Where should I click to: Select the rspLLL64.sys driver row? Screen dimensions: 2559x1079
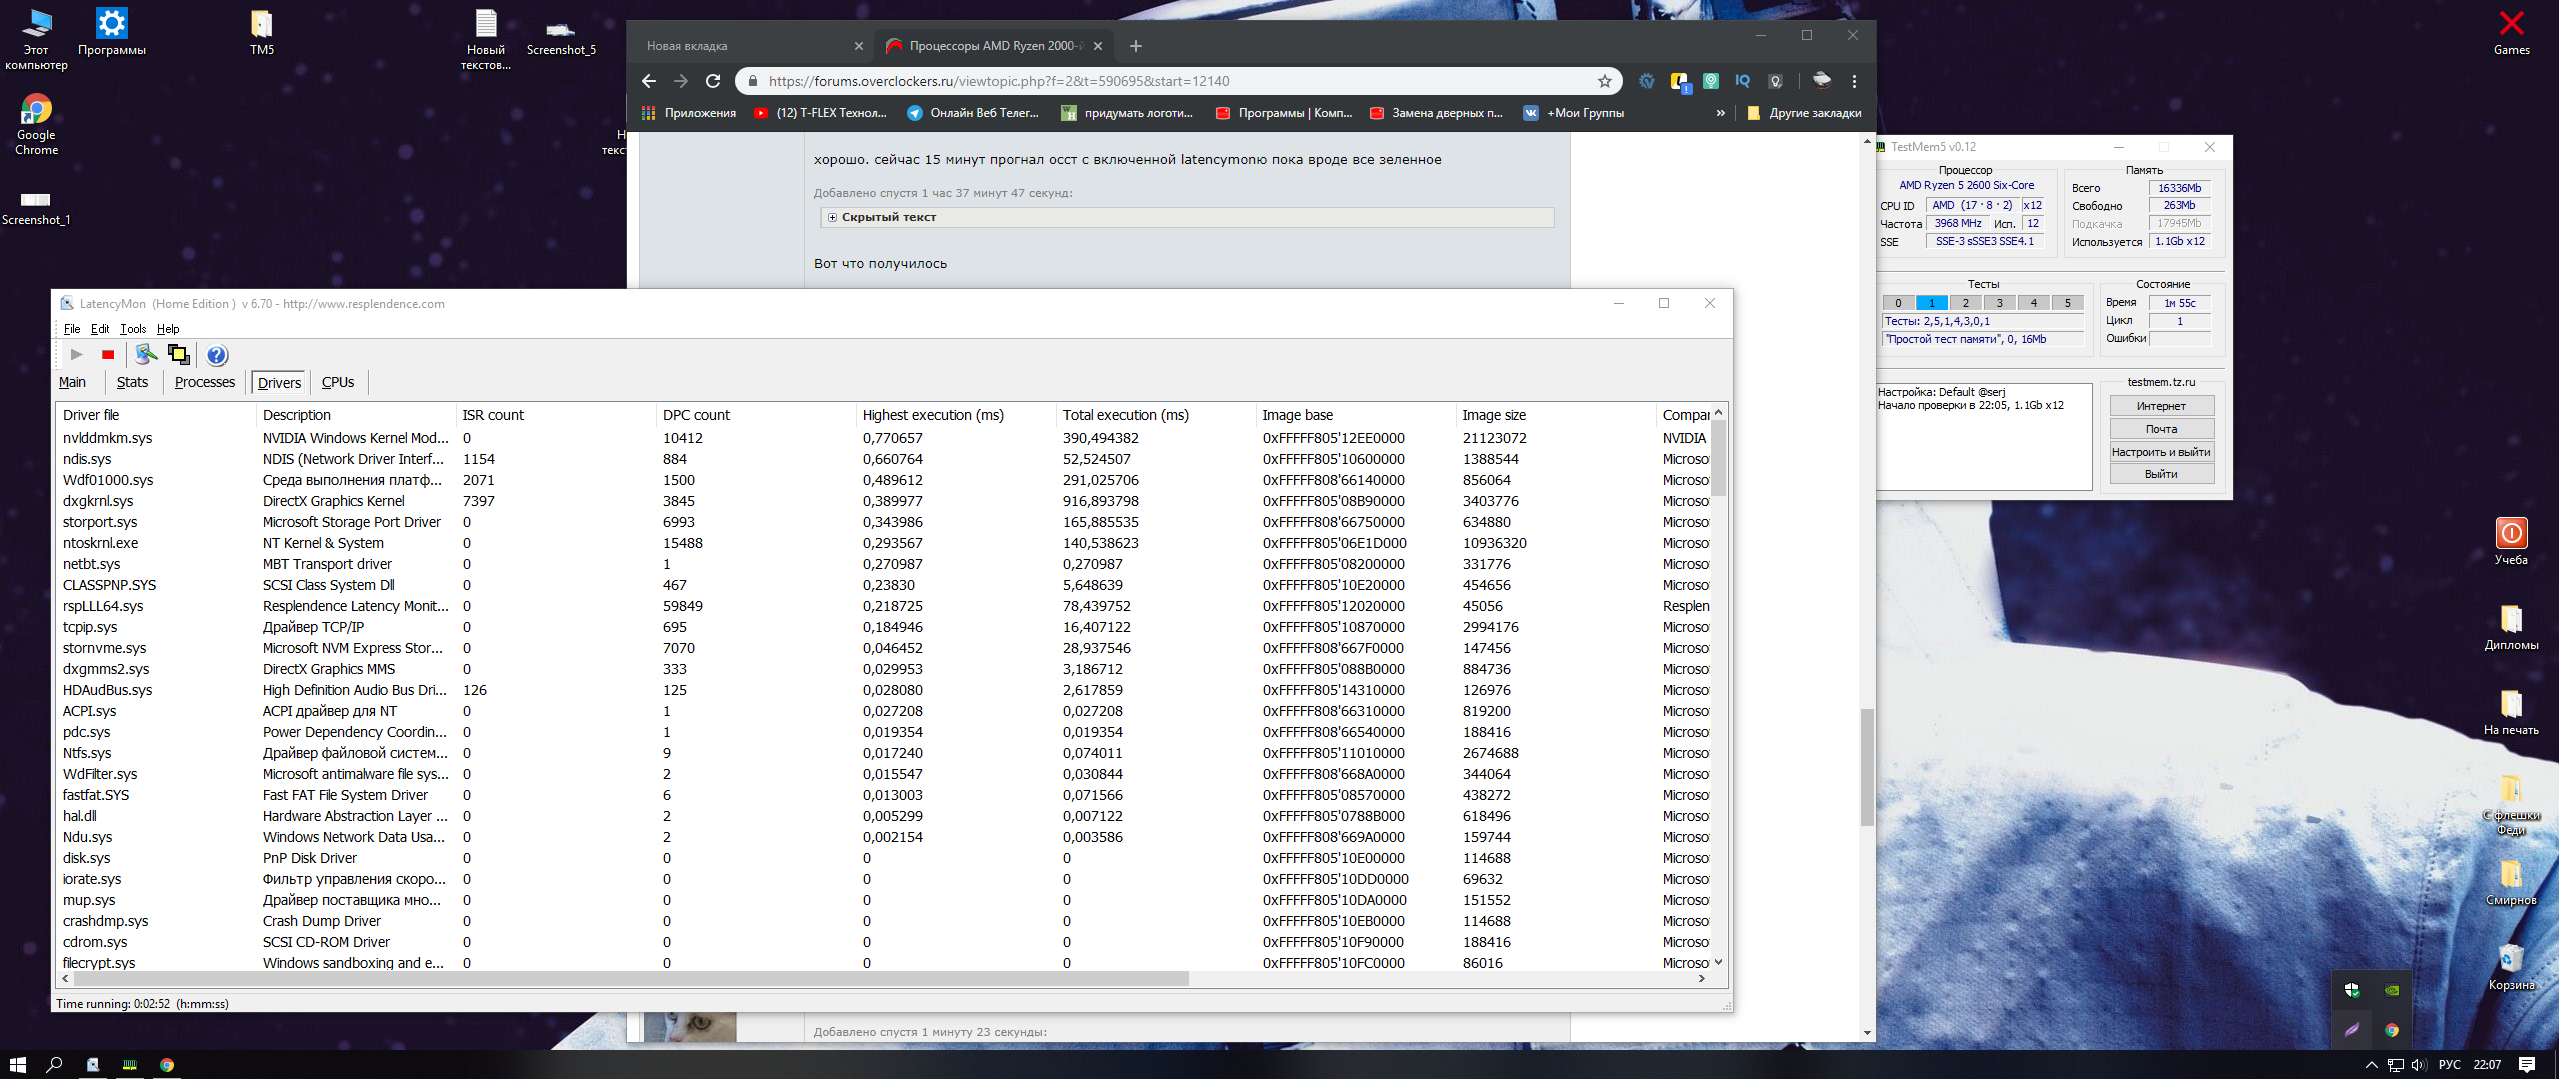(884, 606)
